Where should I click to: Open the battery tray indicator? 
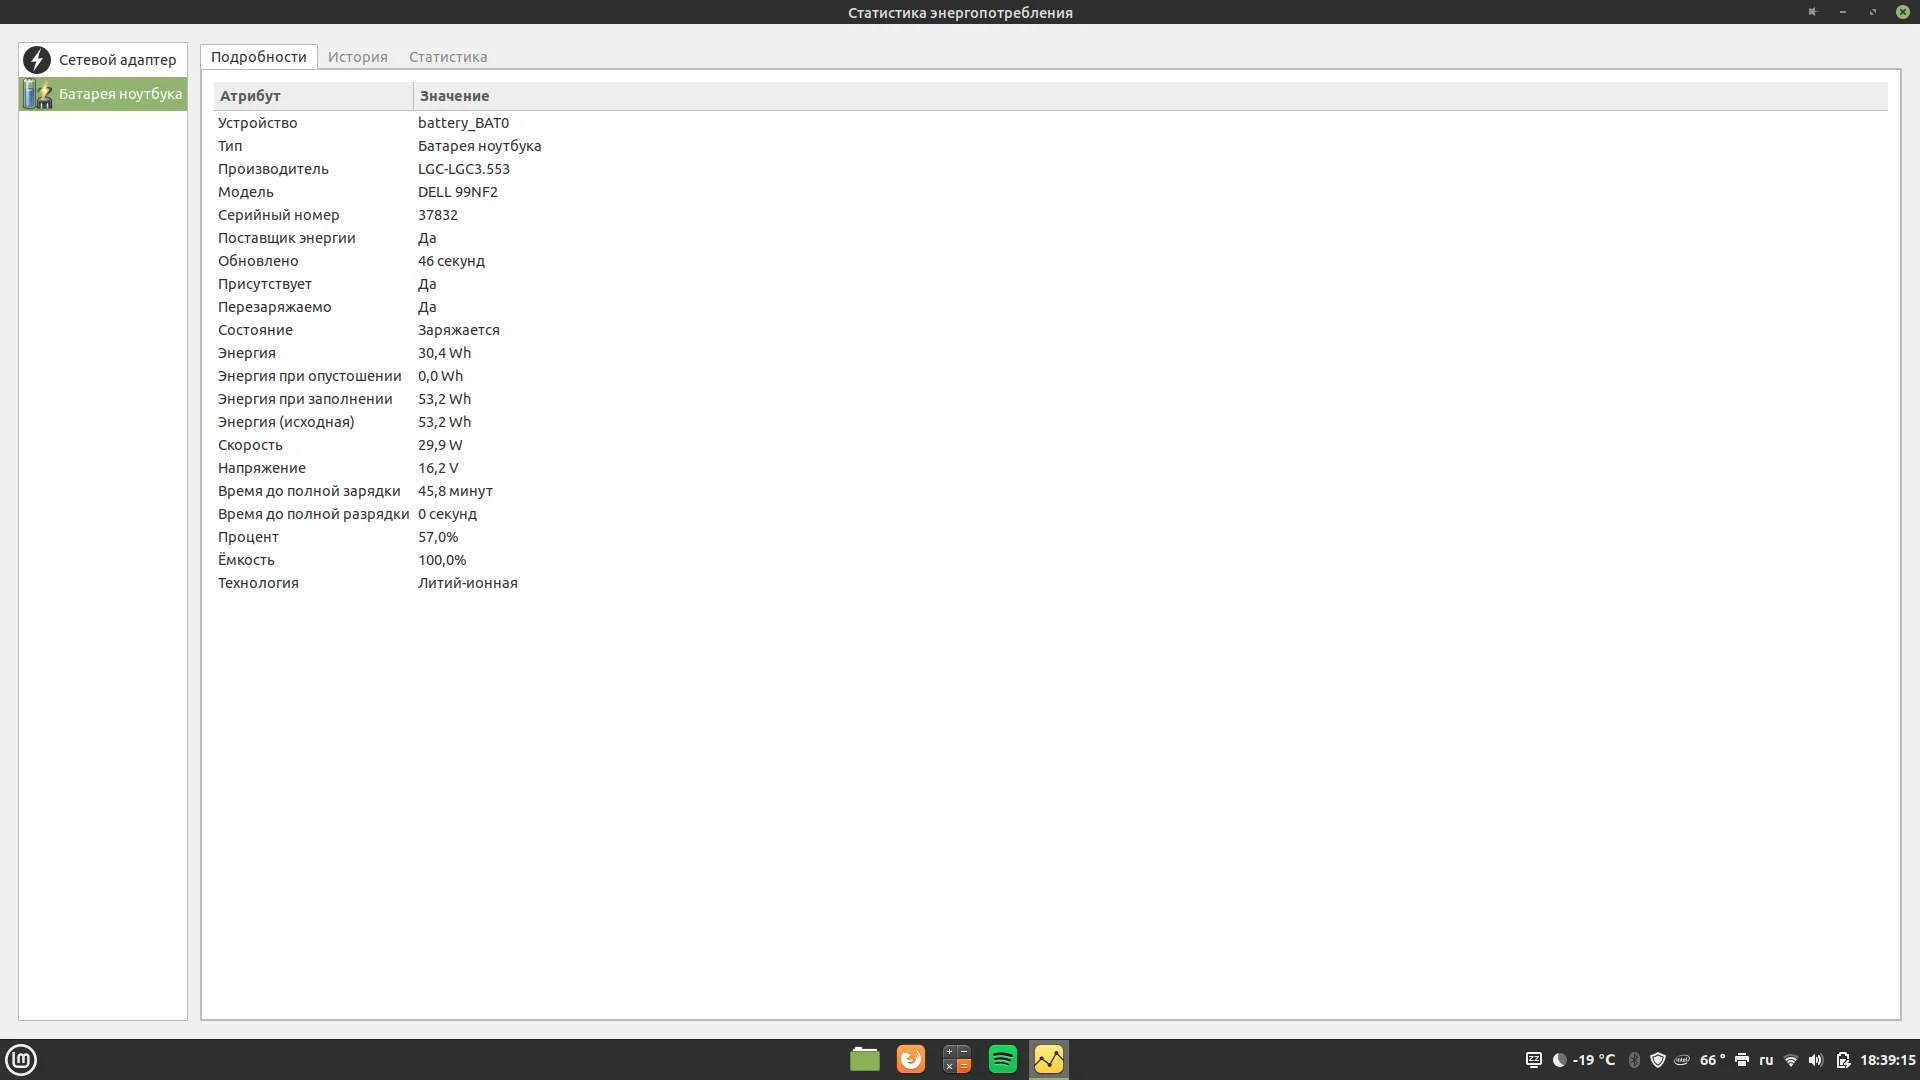1843,1060
